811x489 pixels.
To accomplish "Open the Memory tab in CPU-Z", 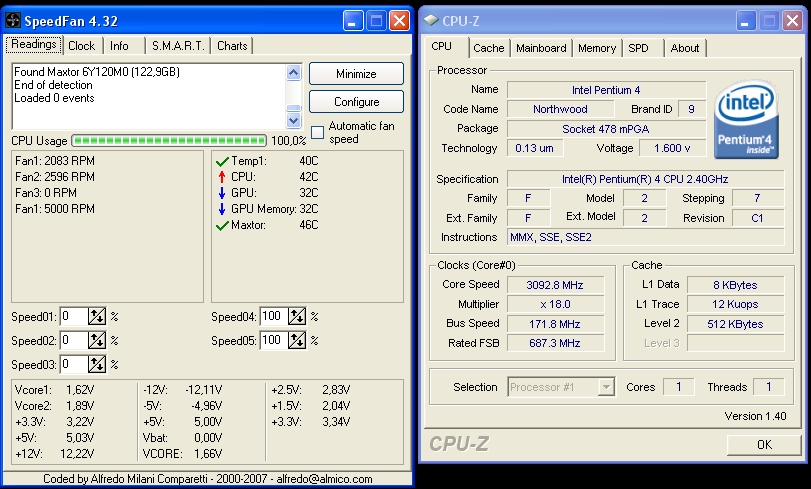I will coord(597,48).
